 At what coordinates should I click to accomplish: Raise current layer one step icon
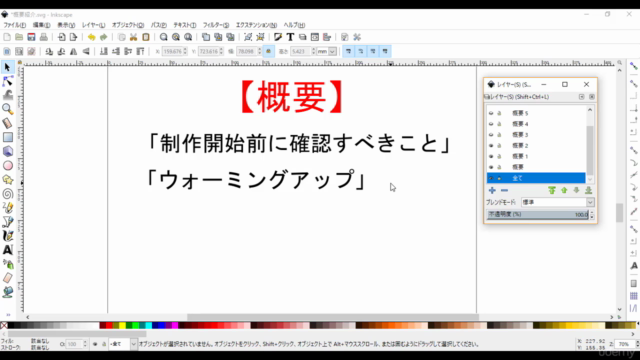click(564, 190)
